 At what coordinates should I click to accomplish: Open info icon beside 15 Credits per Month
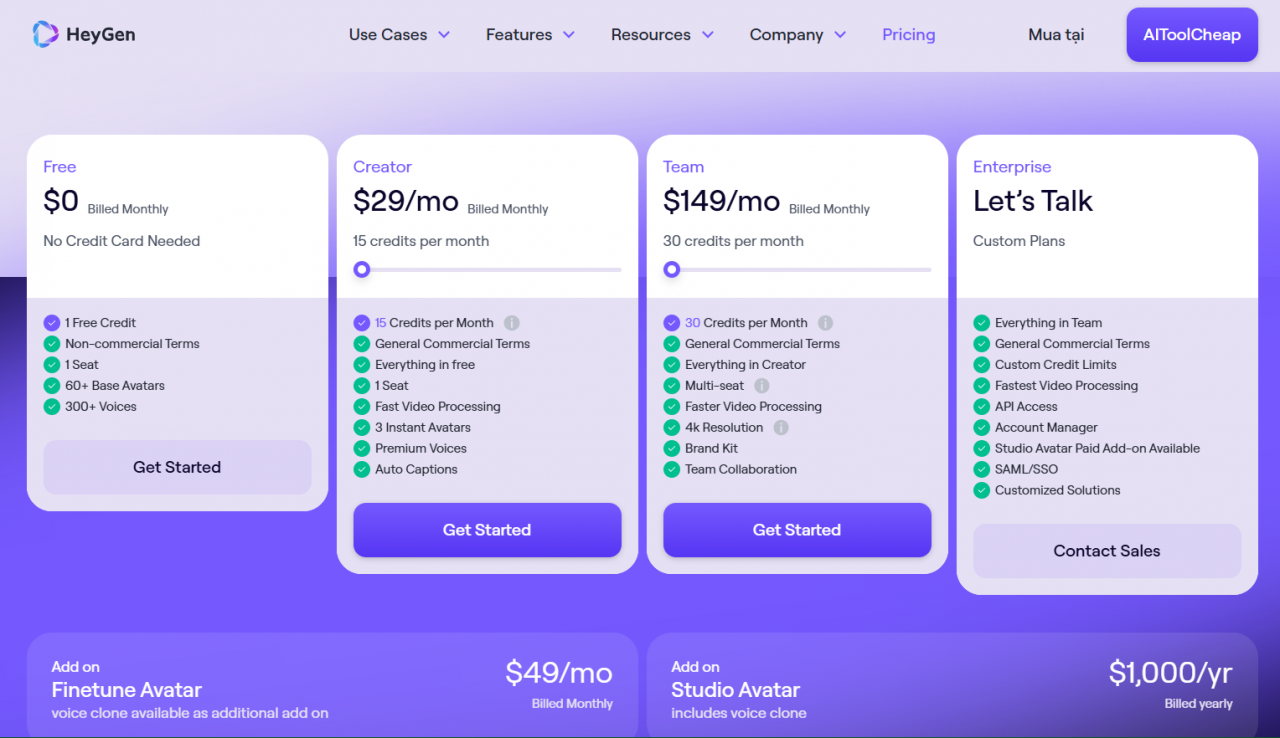512,323
